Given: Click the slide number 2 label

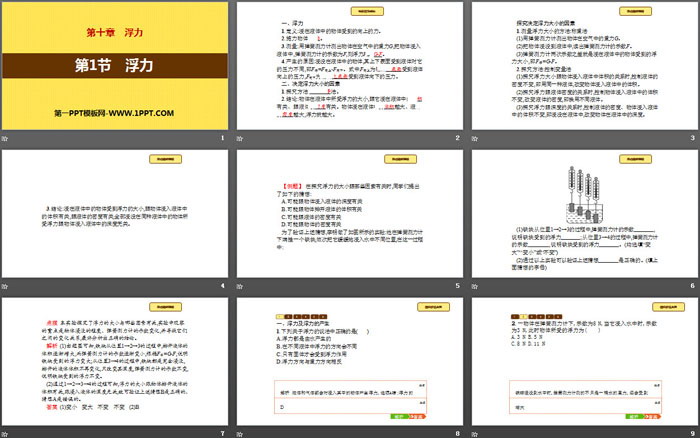Looking at the screenshot, I should 458,138.
